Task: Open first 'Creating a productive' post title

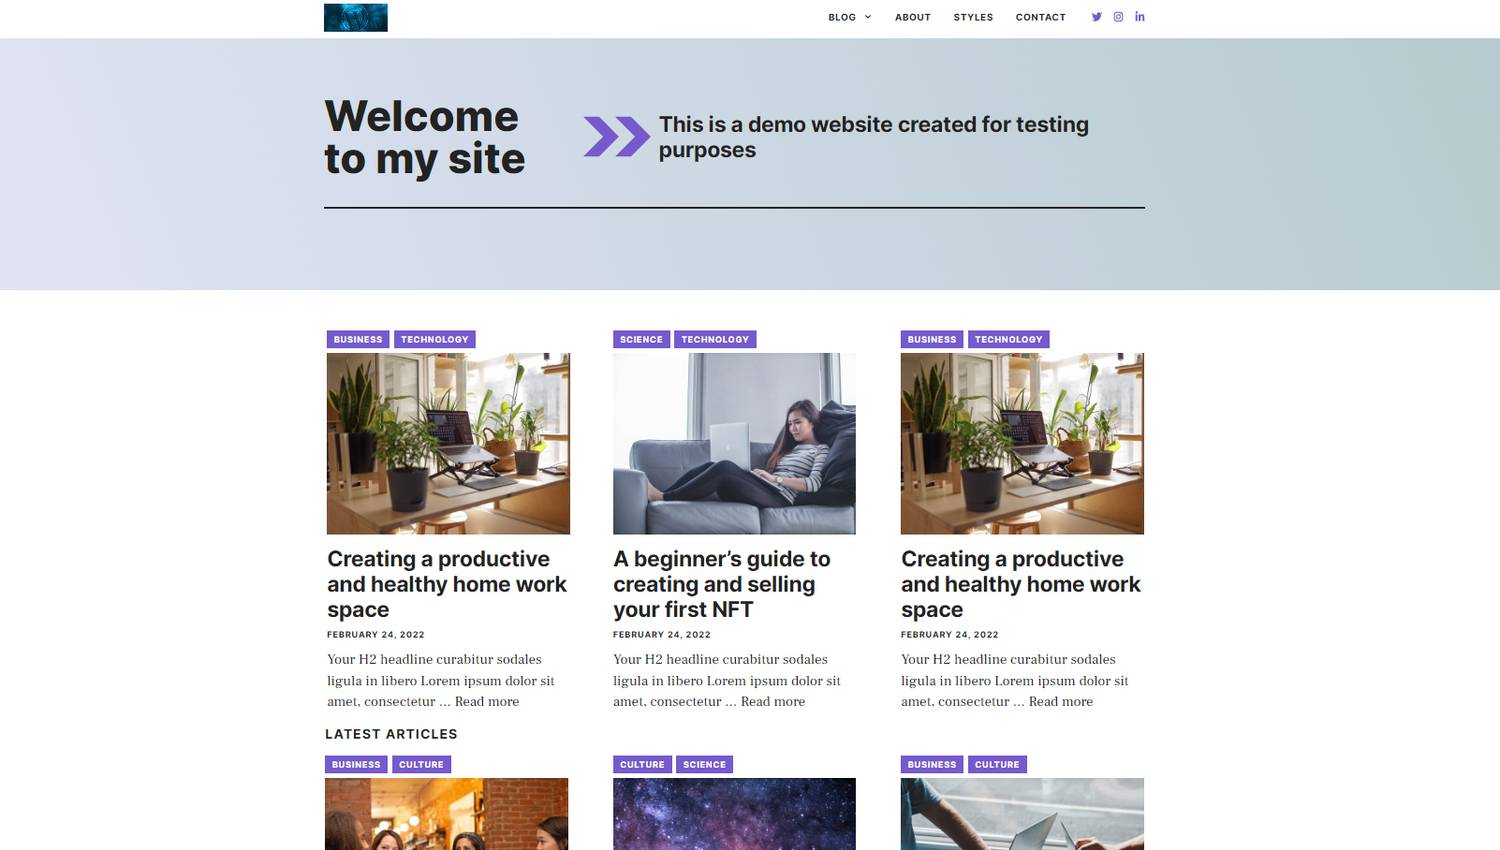Action: point(447,584)
